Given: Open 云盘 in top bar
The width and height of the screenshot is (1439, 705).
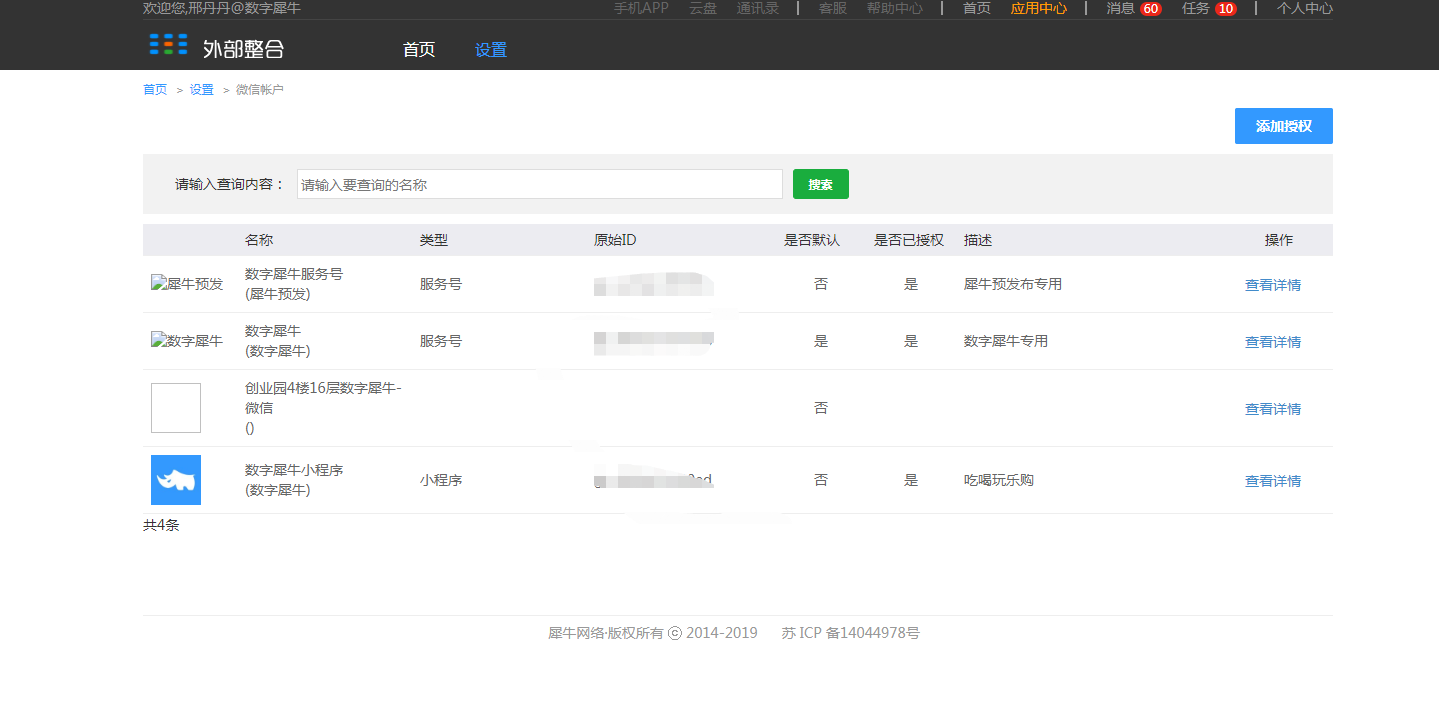Looking at the screenshot, I should [x=703, y=8].
